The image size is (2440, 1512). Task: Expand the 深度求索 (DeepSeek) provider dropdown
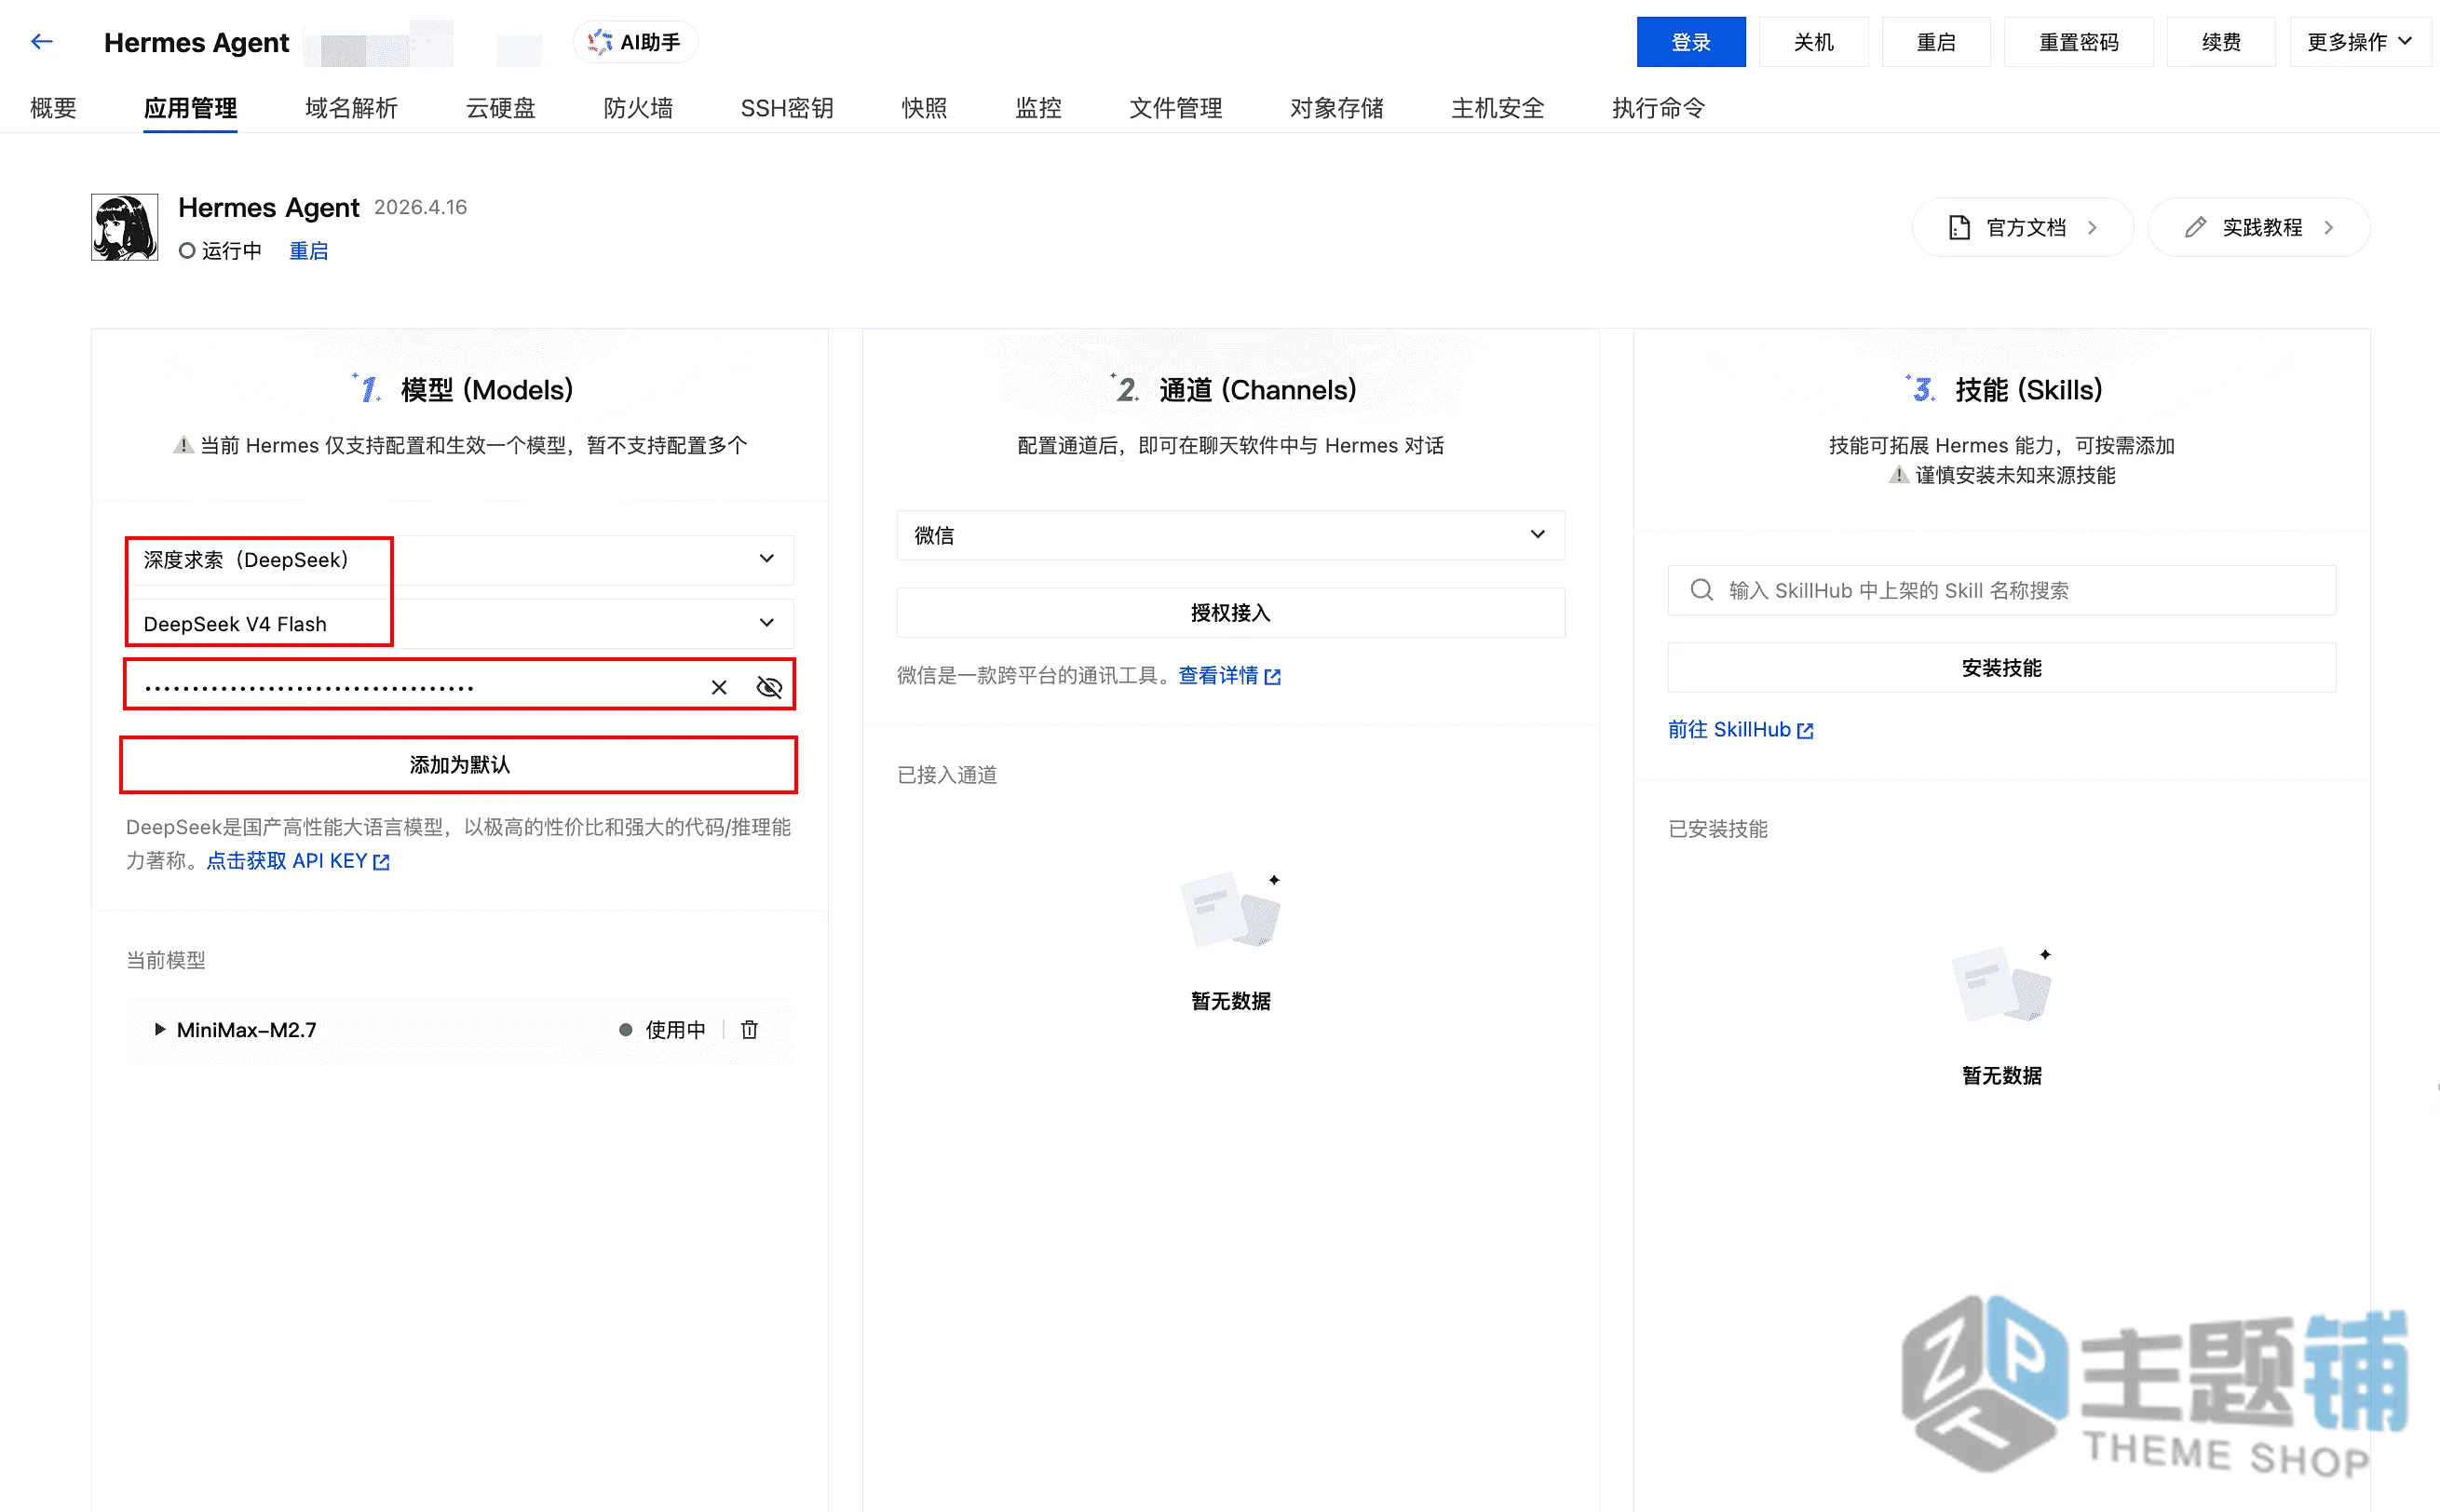[459, 559]
